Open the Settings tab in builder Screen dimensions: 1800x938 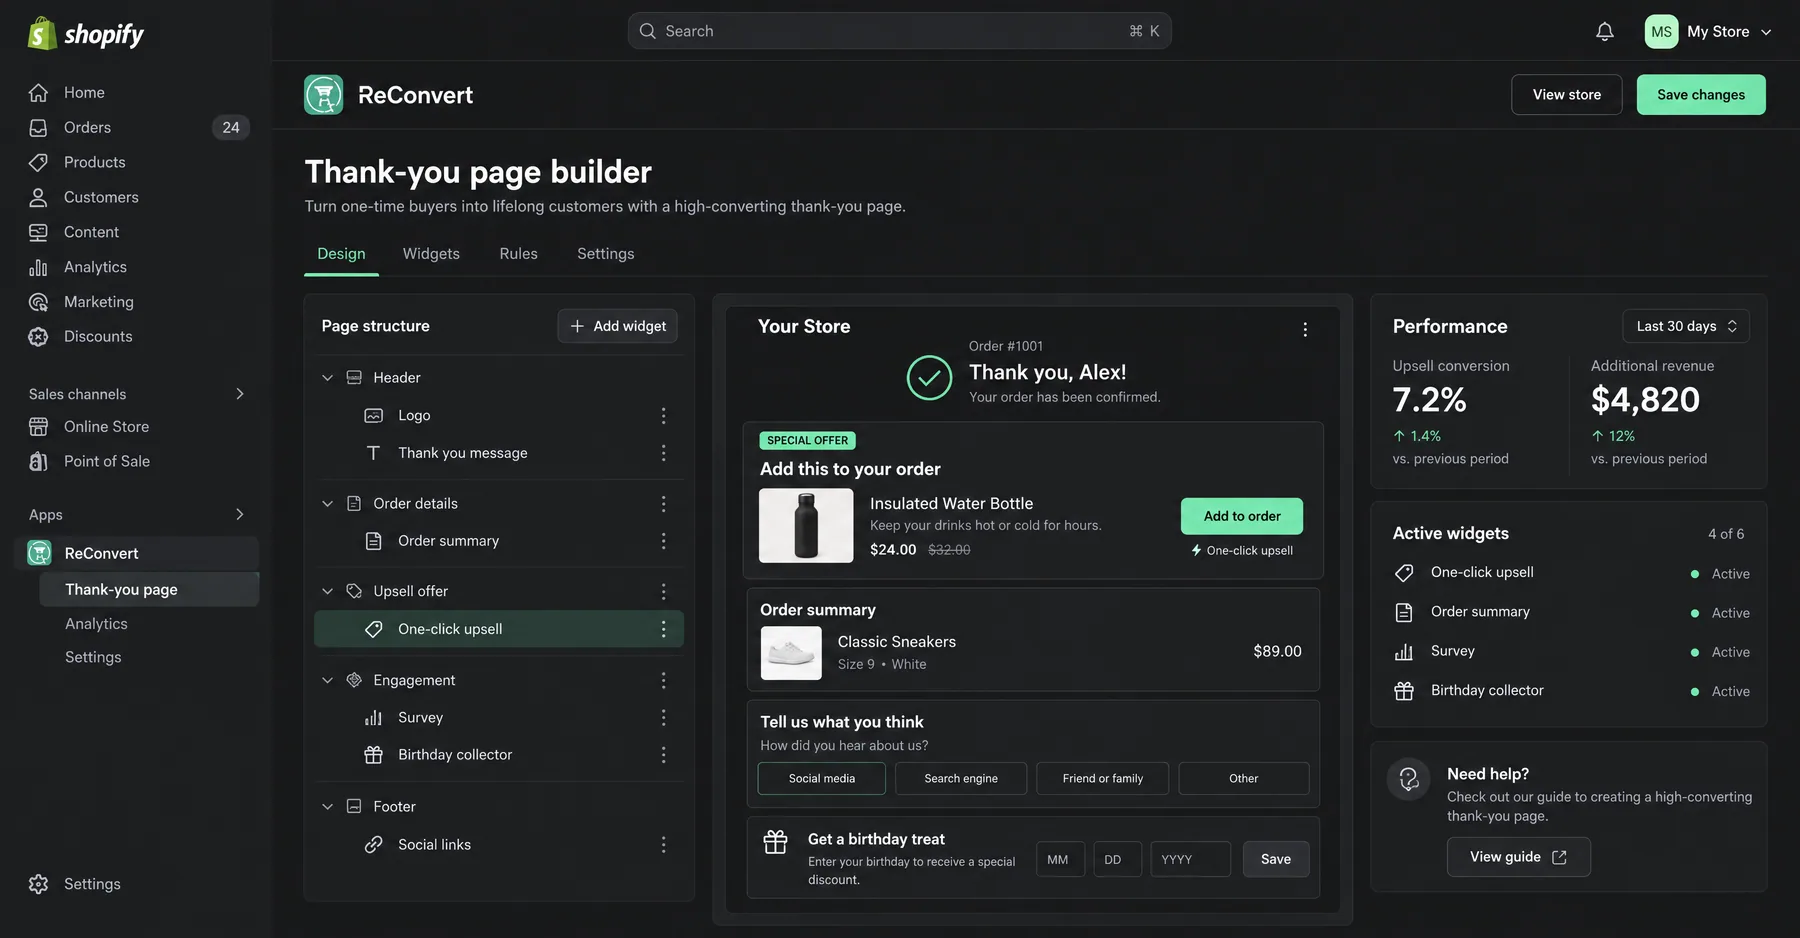[x=605, y=254]
